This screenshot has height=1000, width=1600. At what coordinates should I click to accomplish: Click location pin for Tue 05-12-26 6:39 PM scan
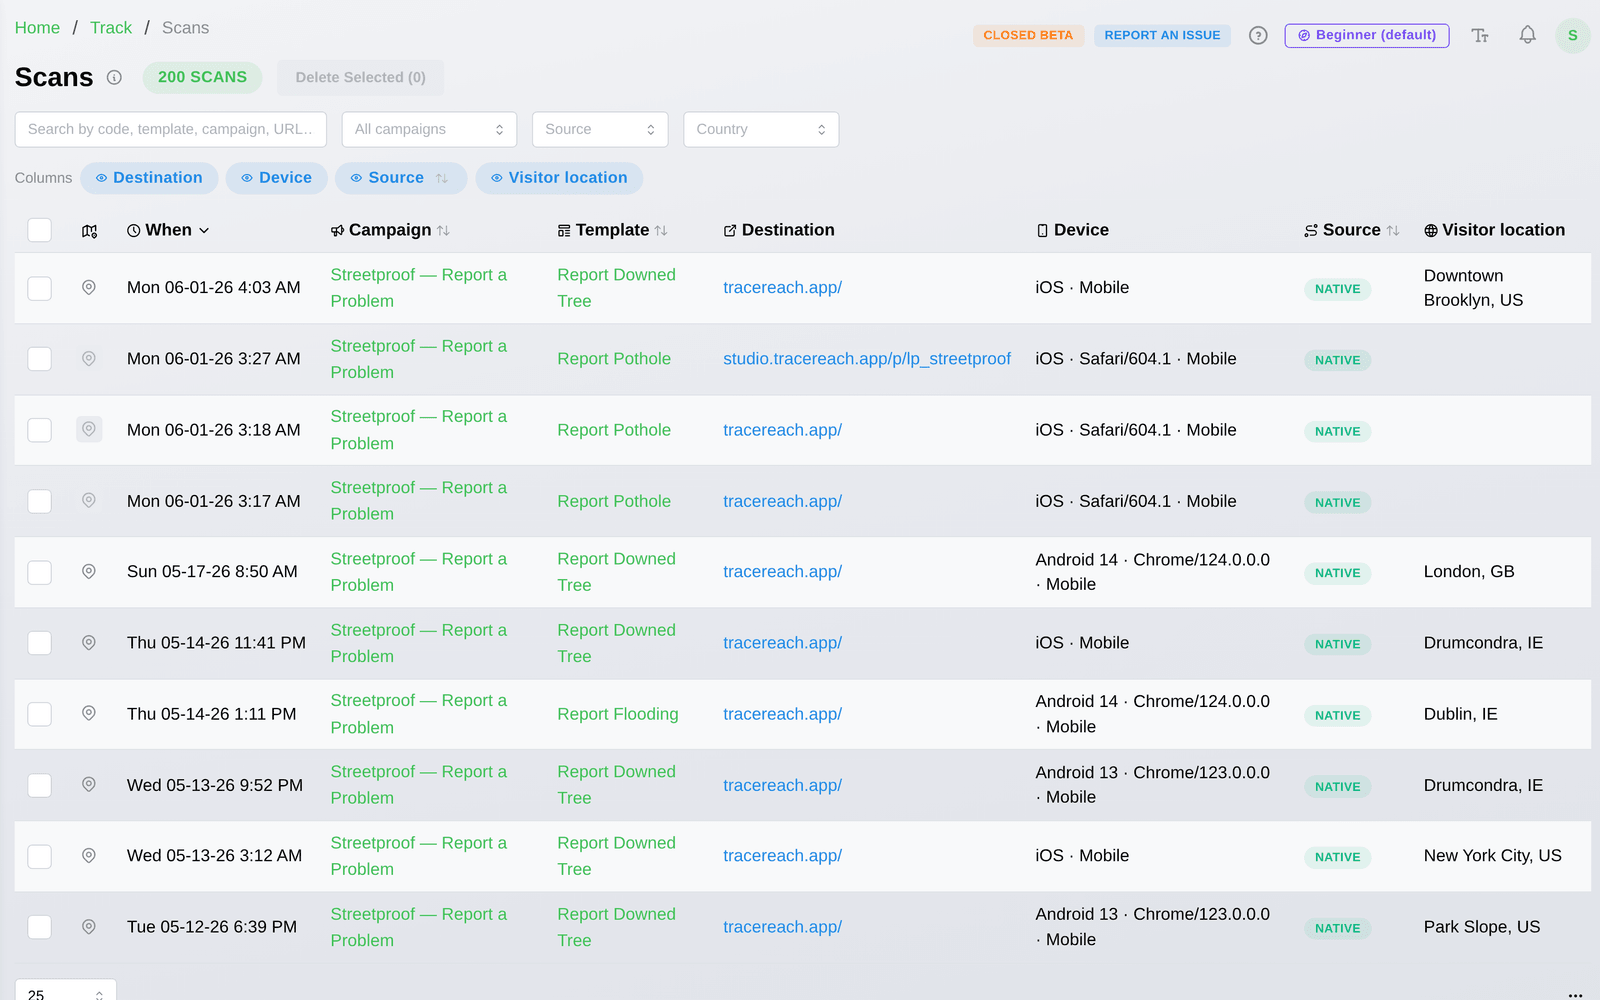pos(89,927)
